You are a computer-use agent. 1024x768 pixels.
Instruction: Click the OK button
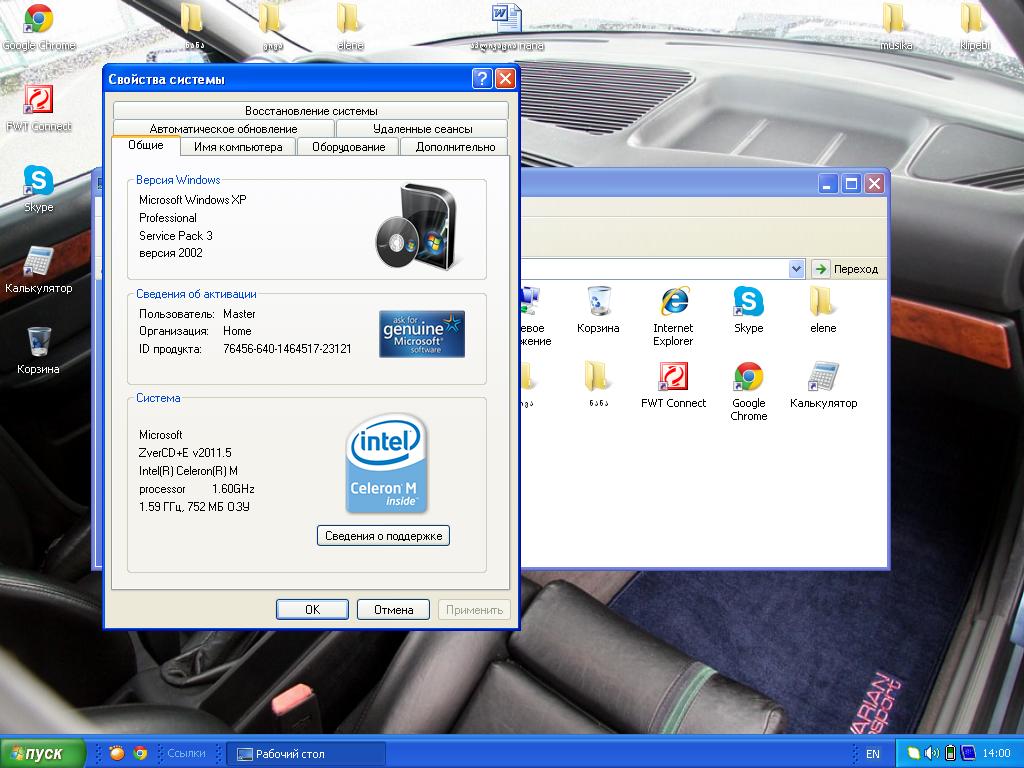312,610
